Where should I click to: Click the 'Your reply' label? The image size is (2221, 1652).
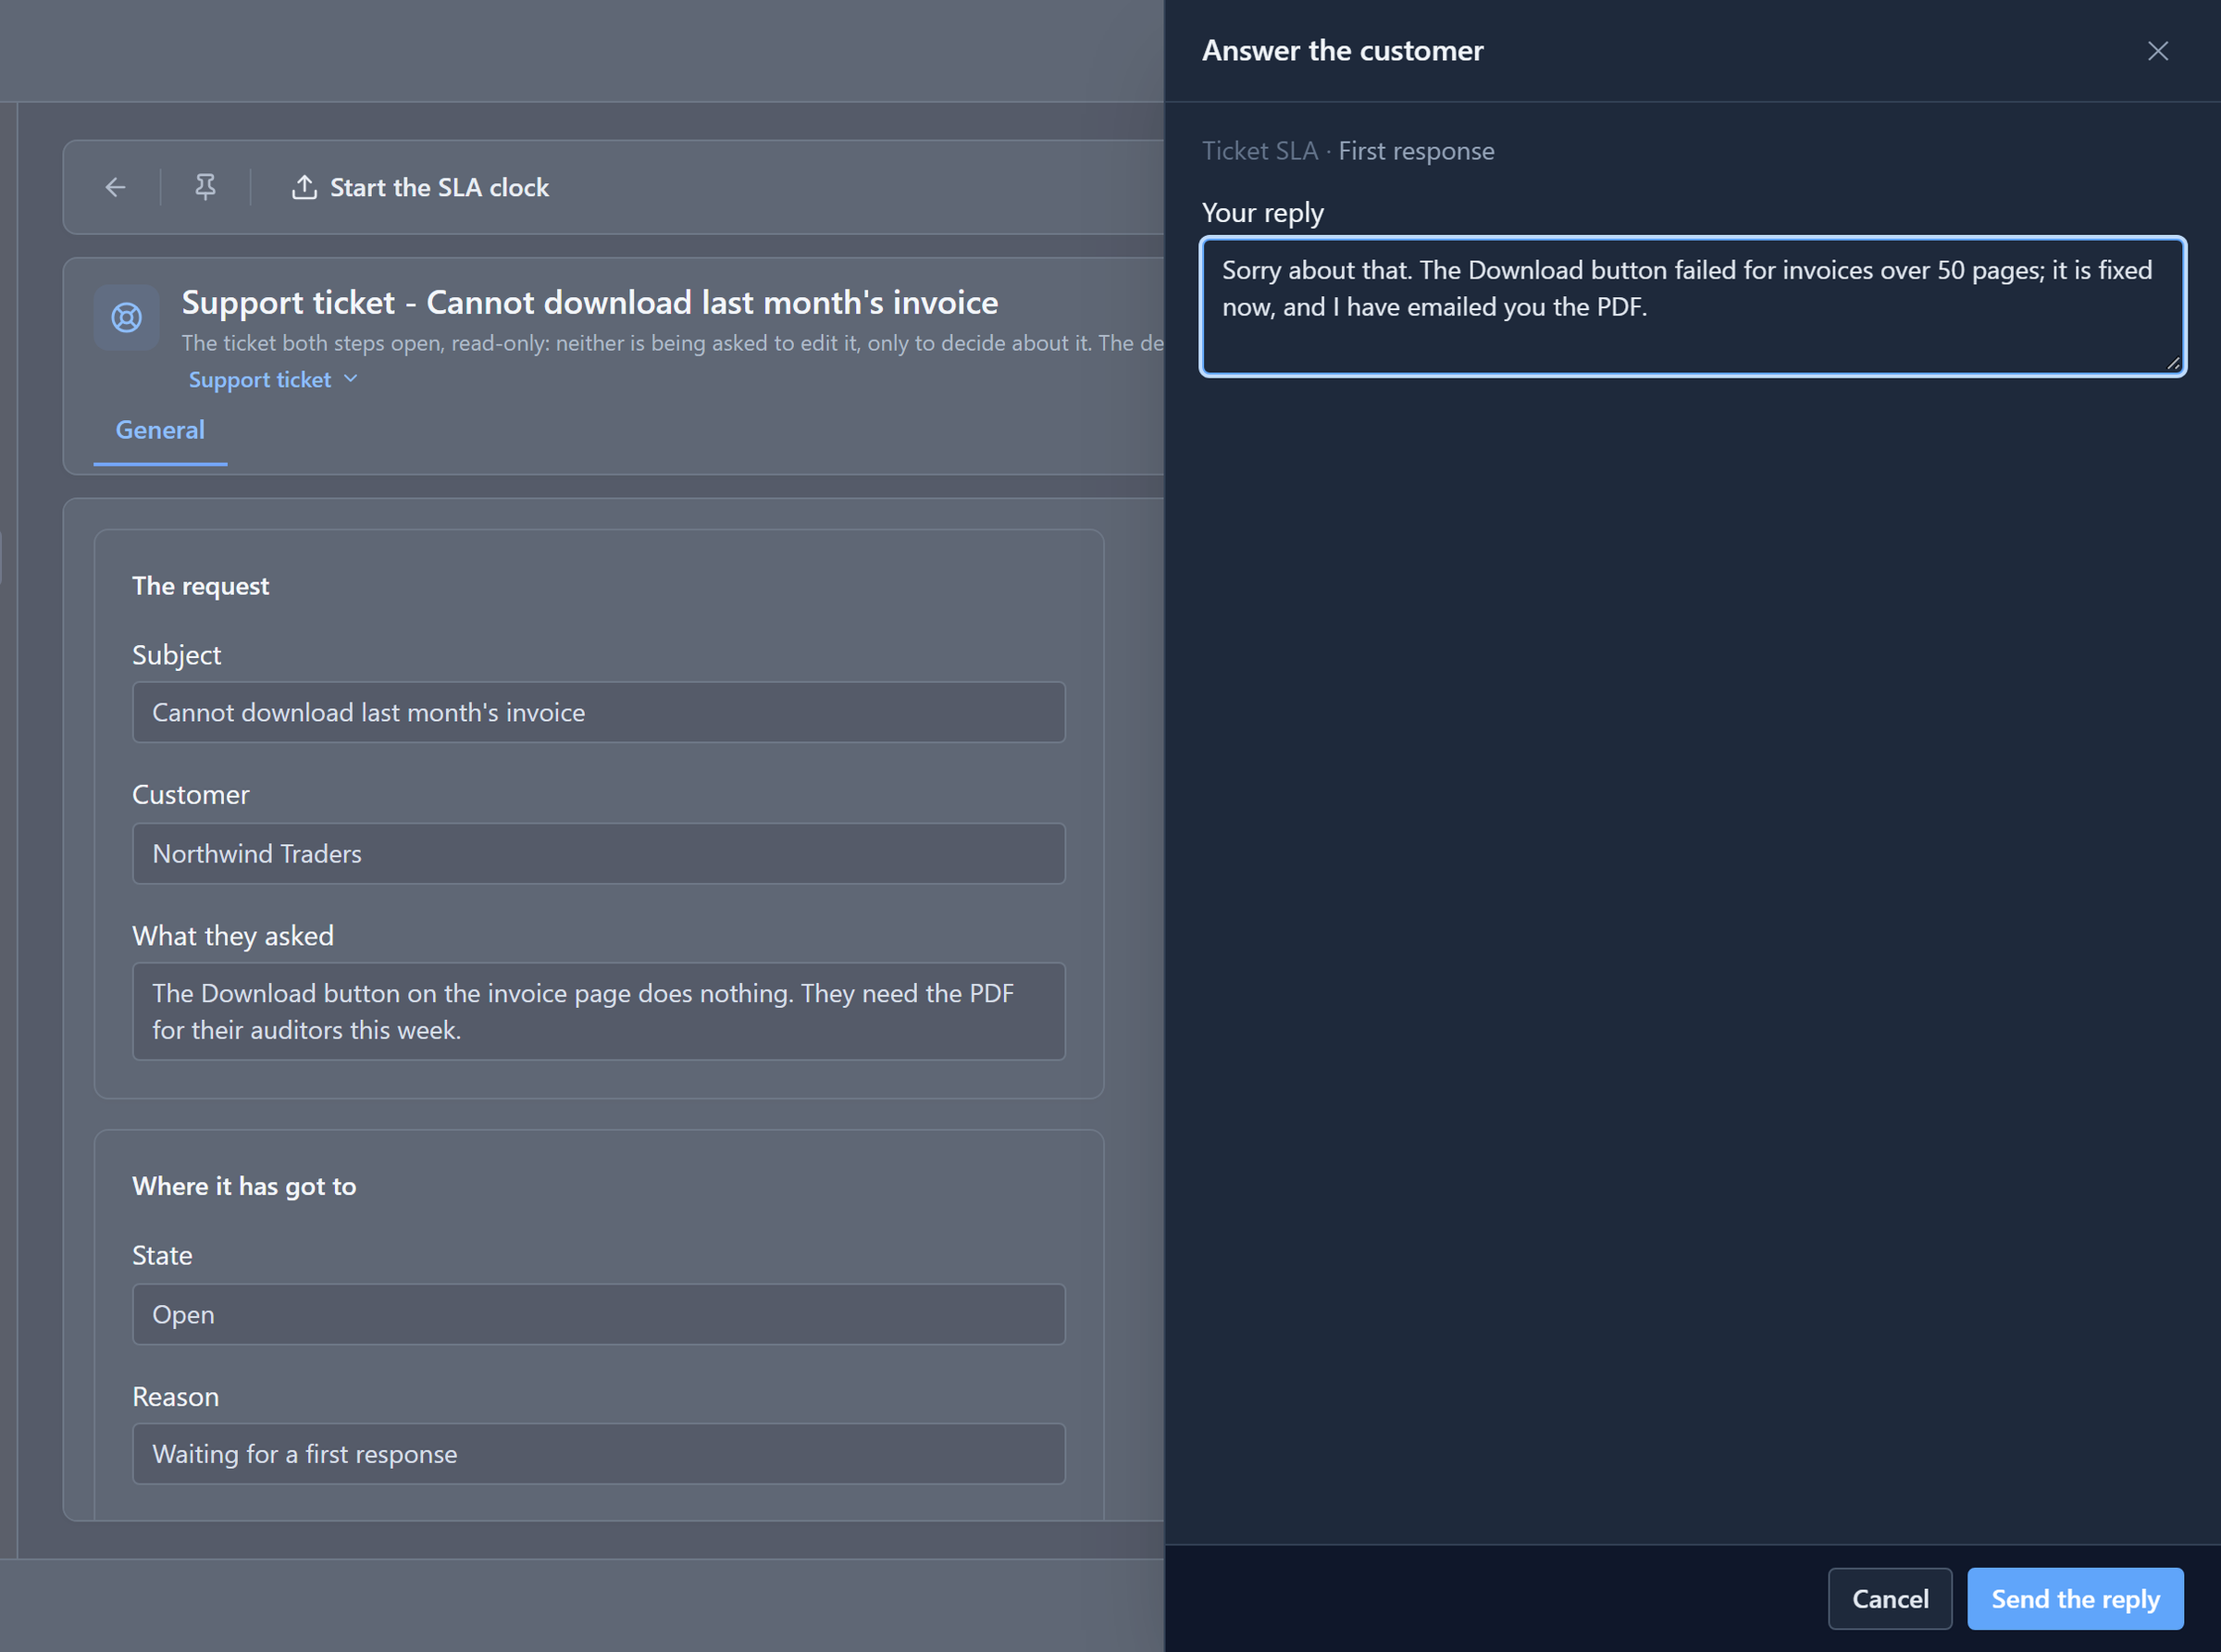[x=1262, y=213]
